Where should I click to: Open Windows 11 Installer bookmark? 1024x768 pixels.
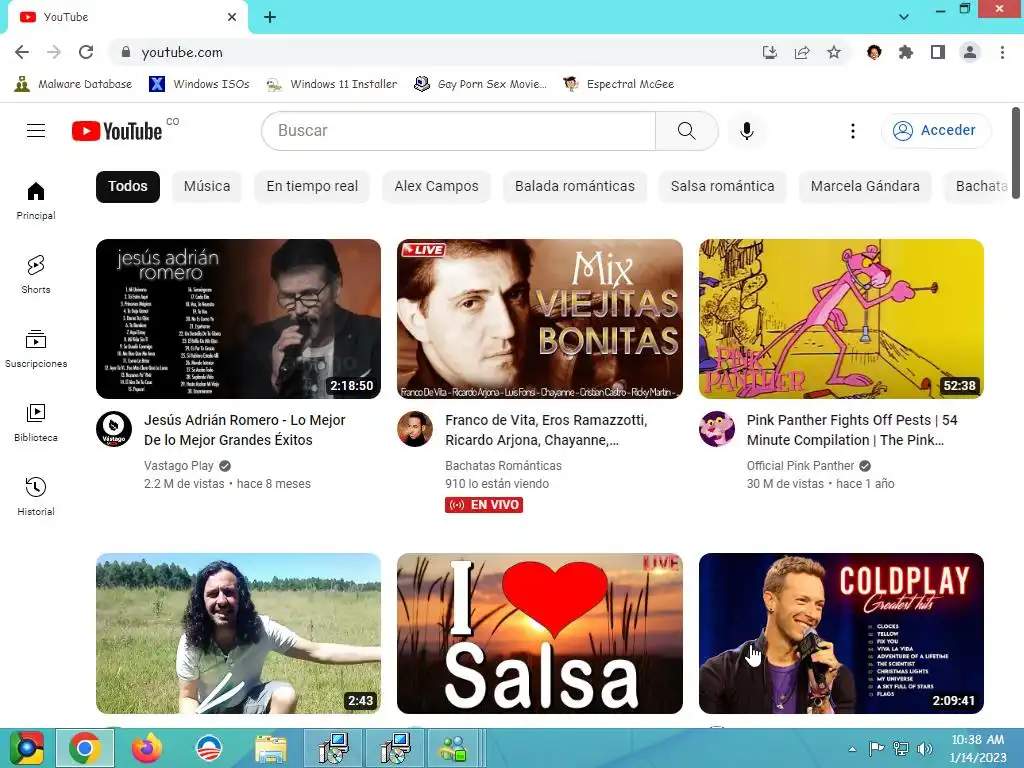(332, 84)
